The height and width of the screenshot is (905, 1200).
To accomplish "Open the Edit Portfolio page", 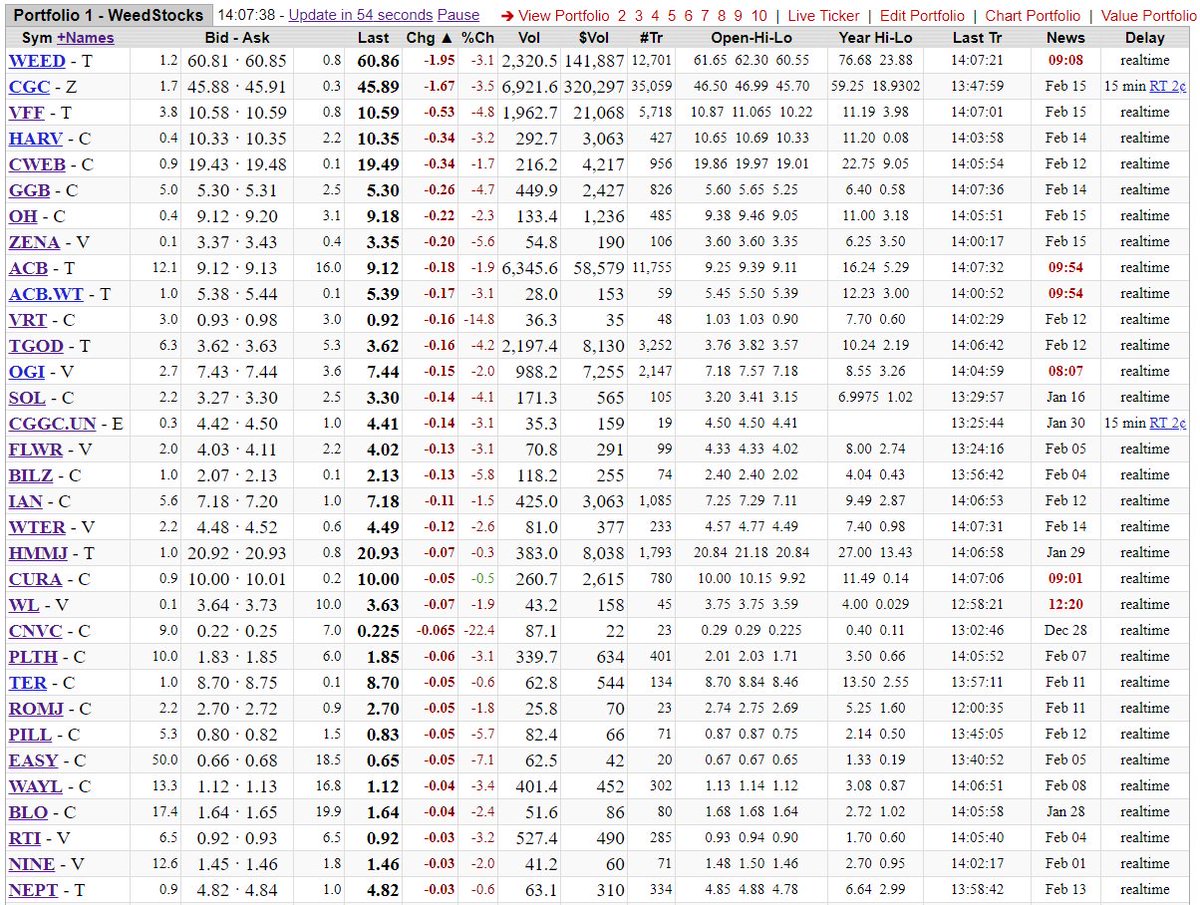I will (x=922, y=16).
